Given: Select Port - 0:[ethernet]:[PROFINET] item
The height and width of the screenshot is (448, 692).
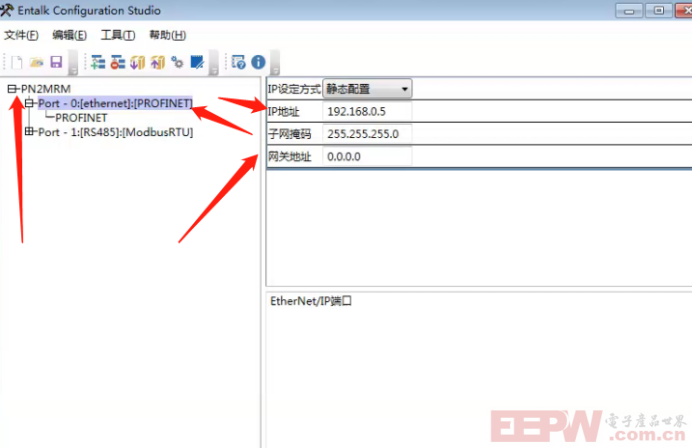Looking at the screenshot, I should 115,103.
